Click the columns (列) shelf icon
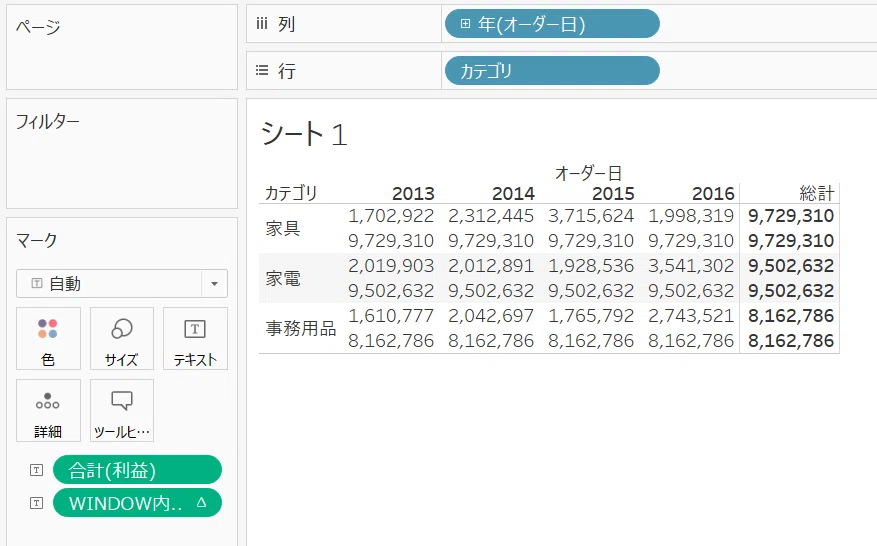 [x=262, y=23]
